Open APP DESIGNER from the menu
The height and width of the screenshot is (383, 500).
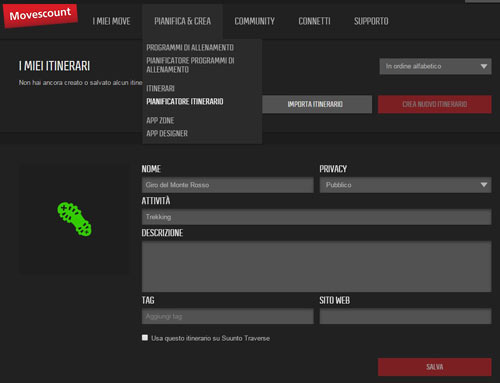pyautogui.click(x=167, y=133)
